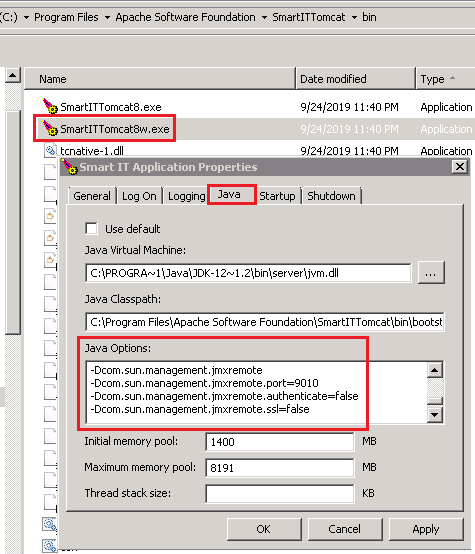Click the Maximum memory pool field
This screenshot has height=554, width=475.
[x=280, y=468]
